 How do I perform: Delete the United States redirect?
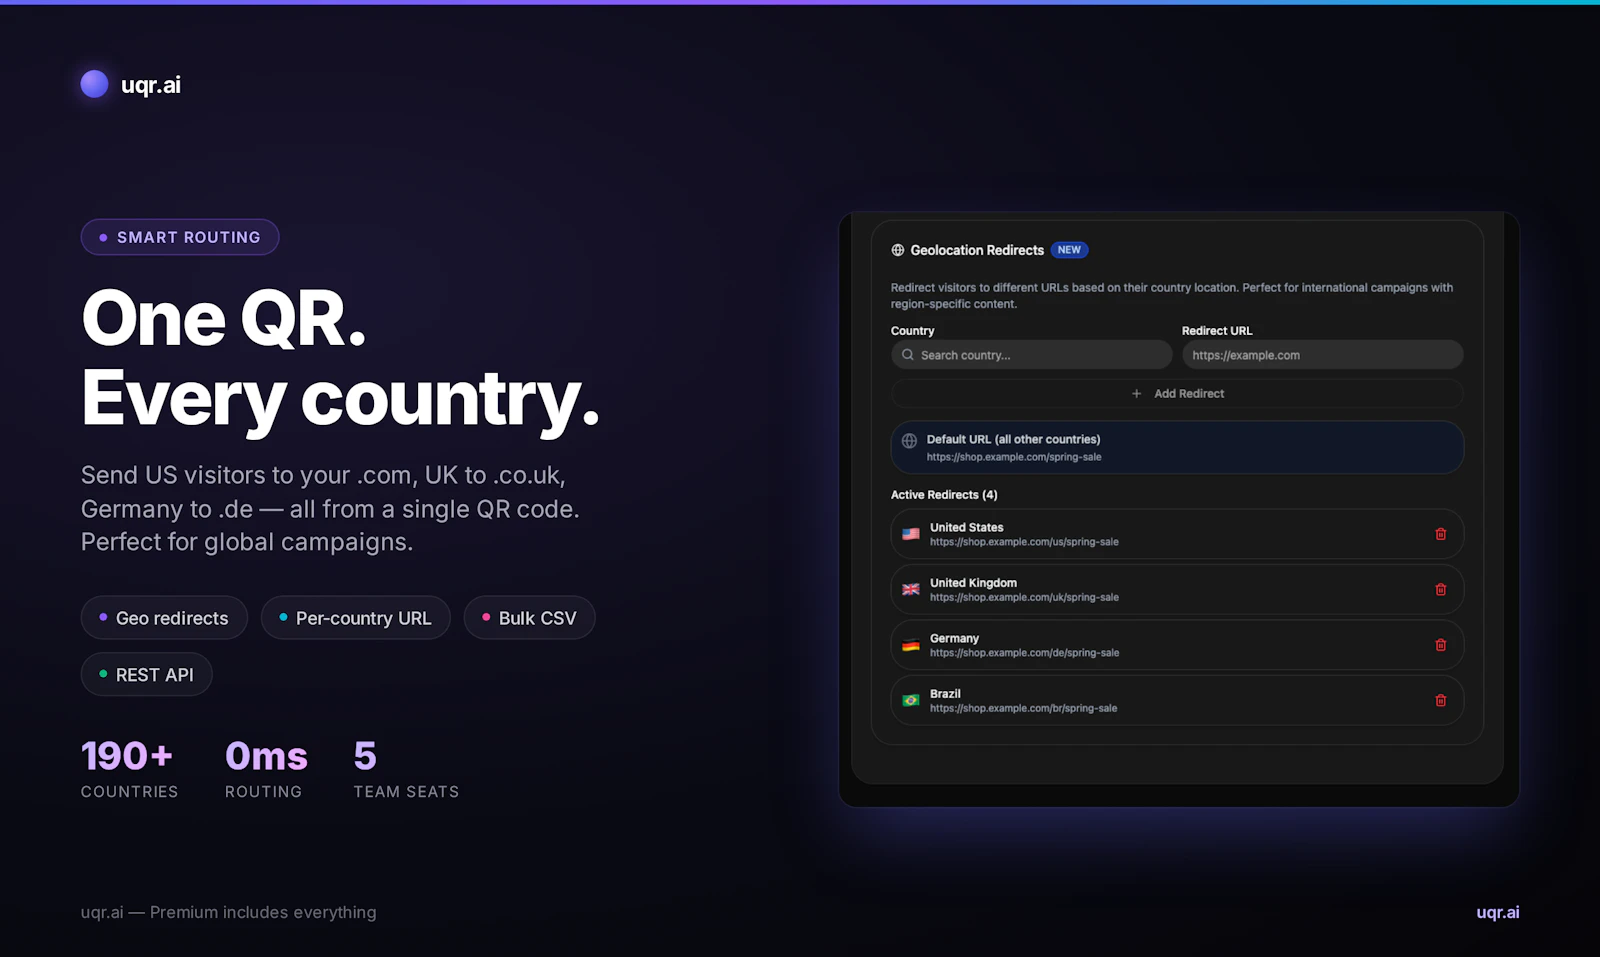pos(1441,534)
